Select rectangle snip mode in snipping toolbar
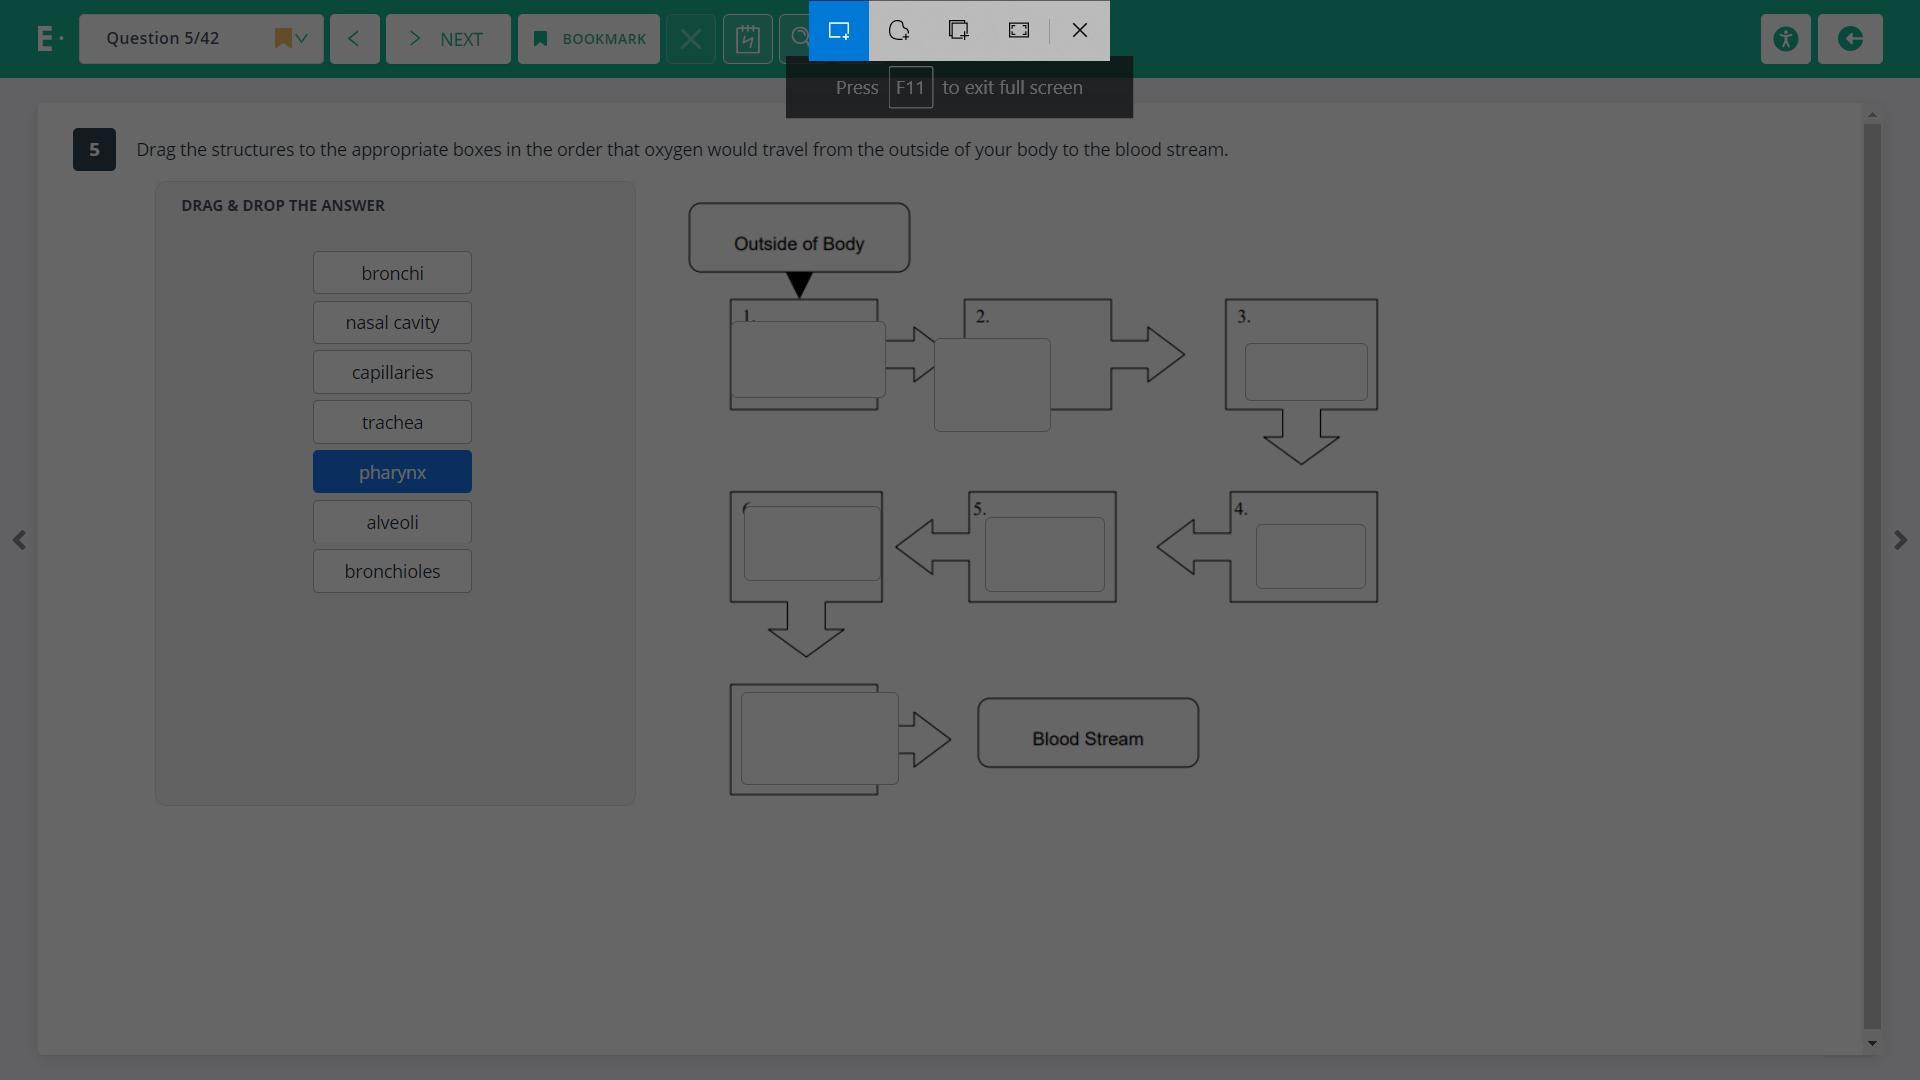1920x1080 pixels. [839, 31]
